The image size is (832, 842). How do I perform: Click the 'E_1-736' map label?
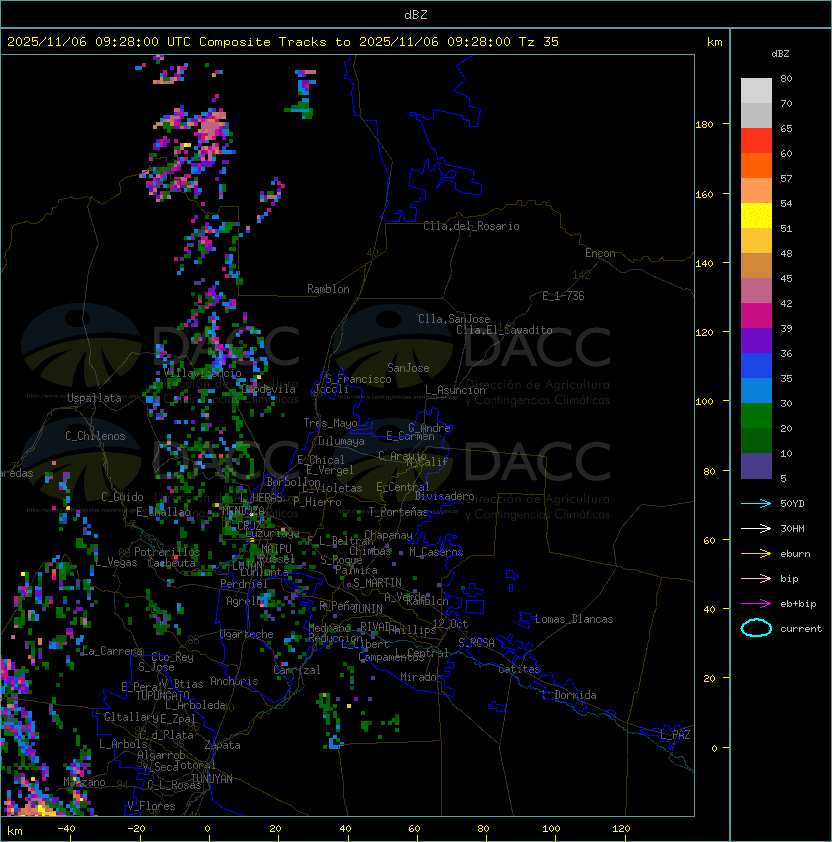point(563,296)
